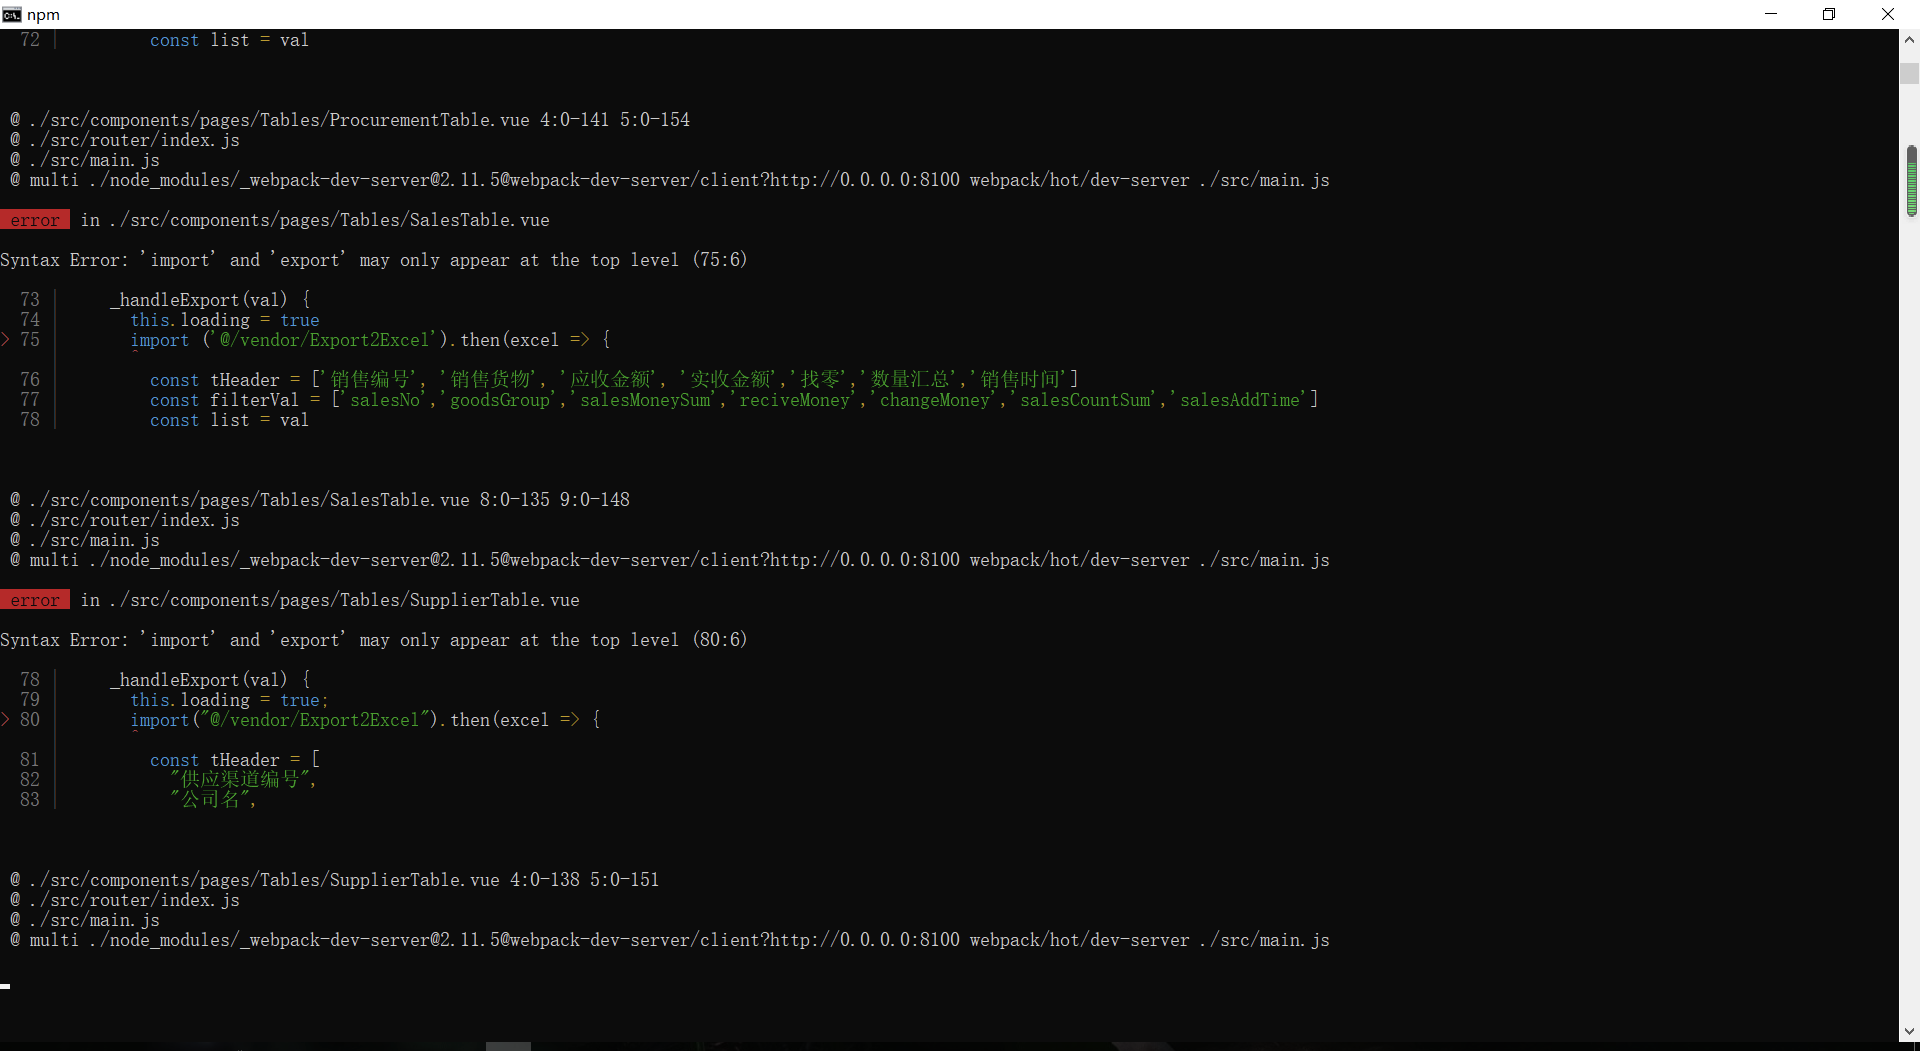1920x1051 pixels.
Task: Click the npm icon in the title bar
Action: point(14,14)
